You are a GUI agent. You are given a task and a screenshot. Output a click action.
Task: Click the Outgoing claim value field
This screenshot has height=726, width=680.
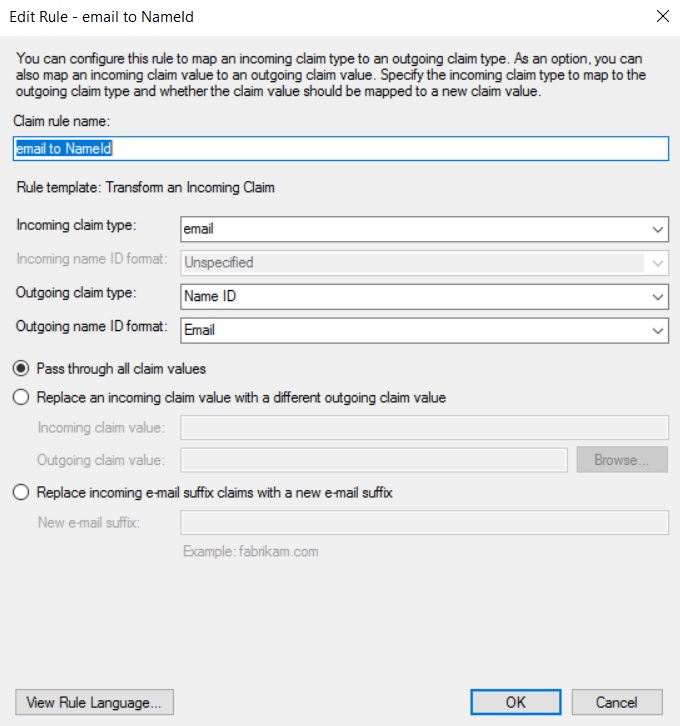[x=374, y=460]
